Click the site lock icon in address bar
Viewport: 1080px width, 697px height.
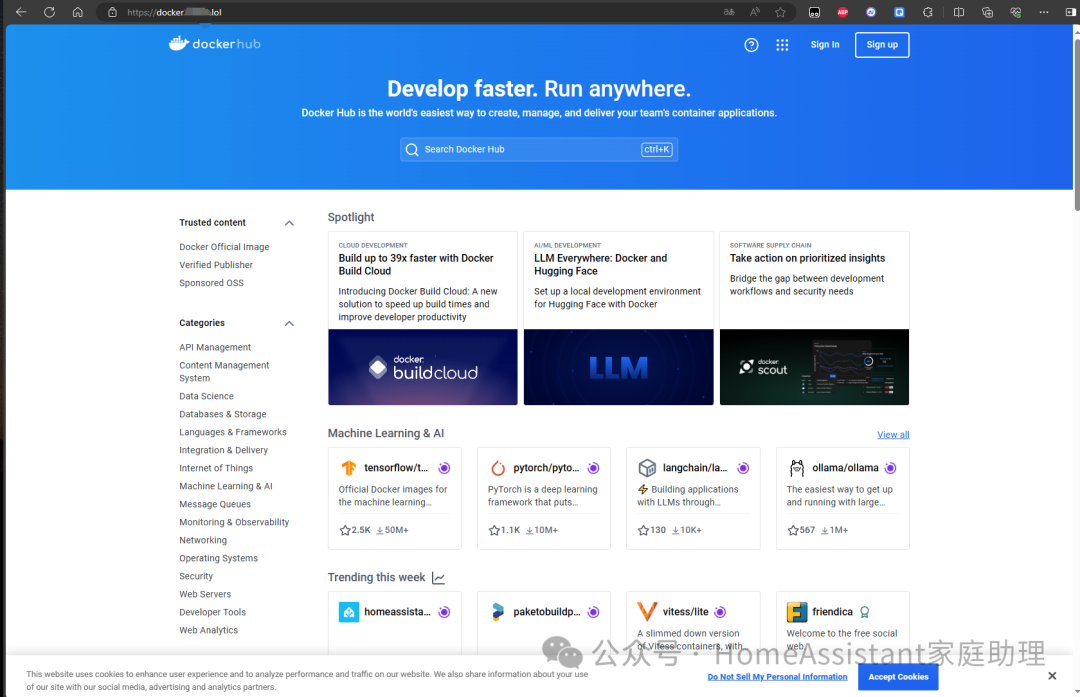tap(112, 12)
